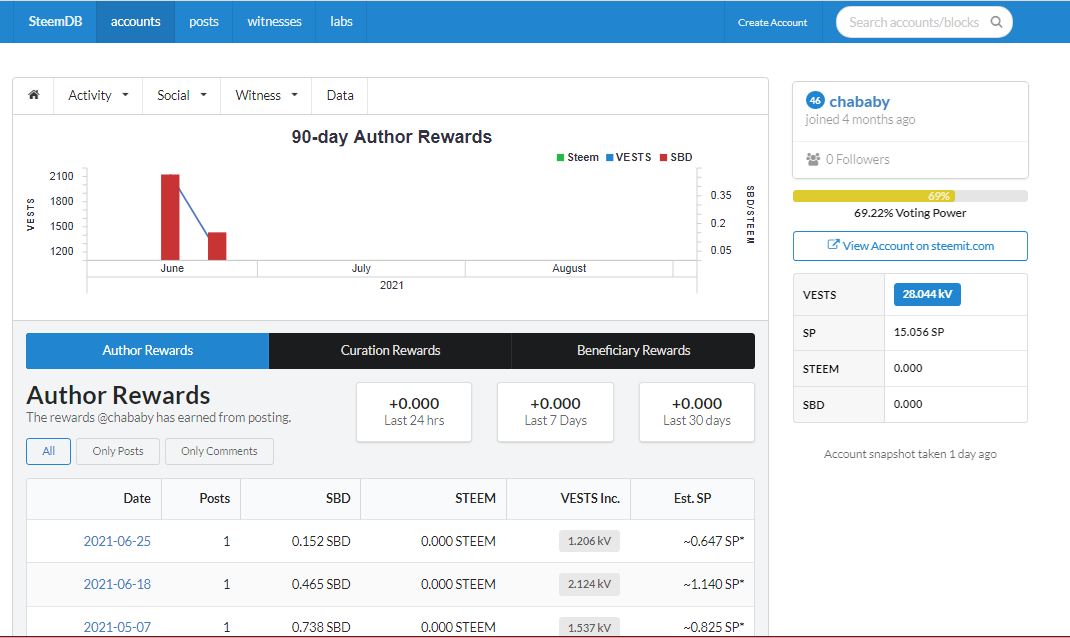Open the Data tab
Viewport: 1070px width, 638px height.
coord(340,96)
